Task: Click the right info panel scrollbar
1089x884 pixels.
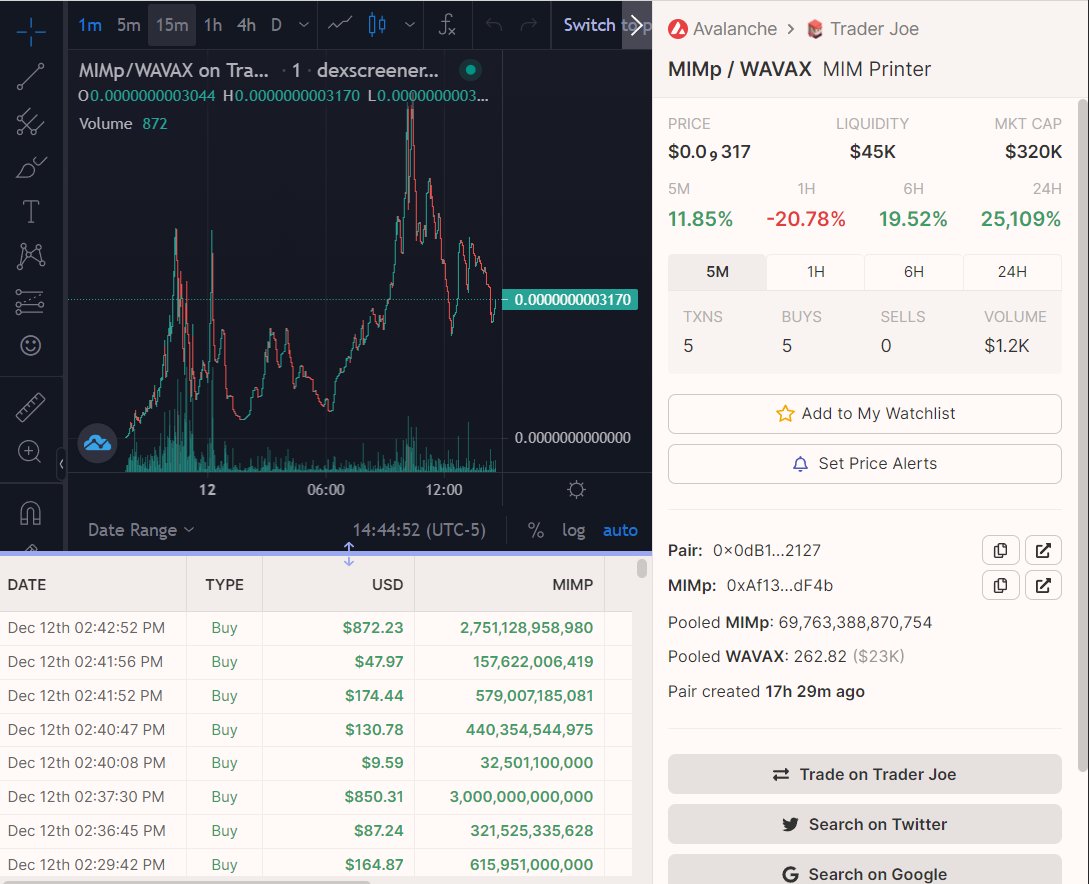Action: [1083, 435]
